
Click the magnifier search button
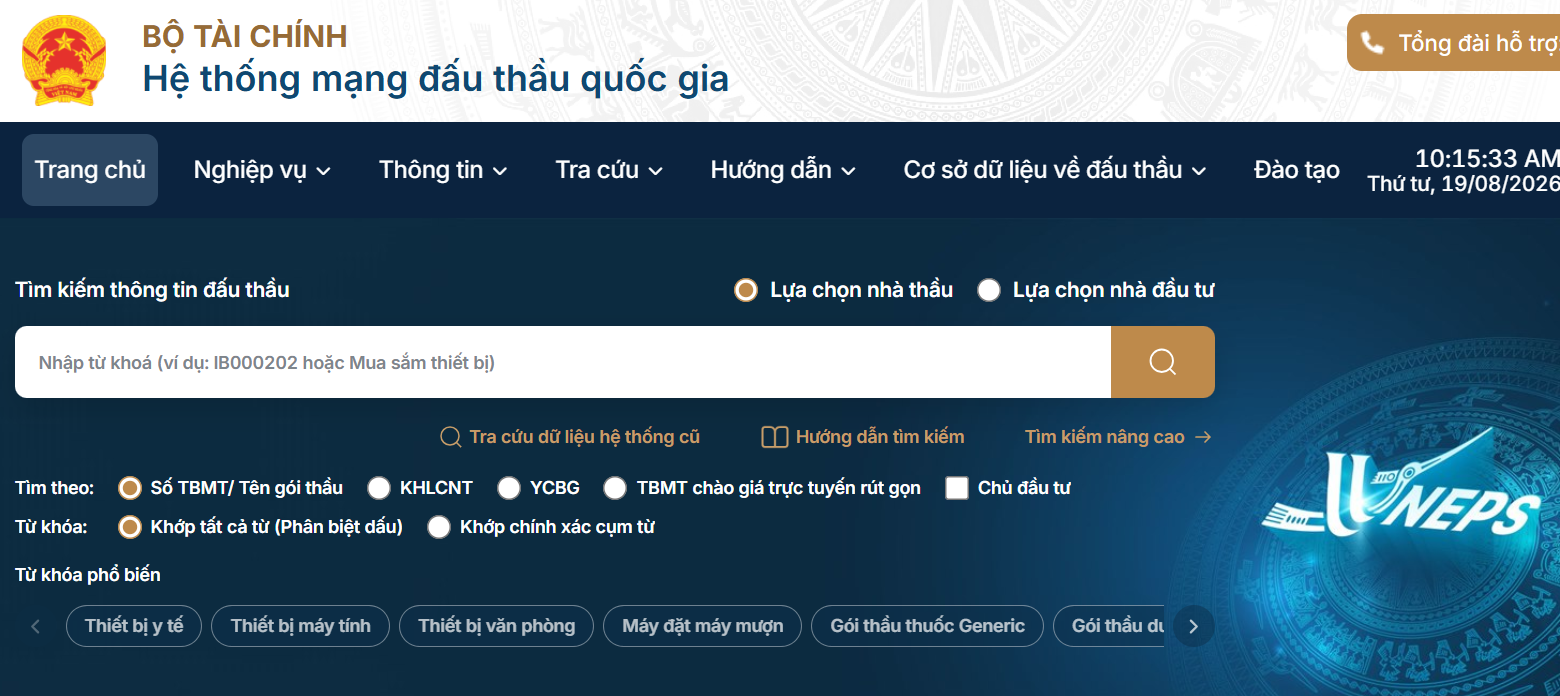click(1162, 362)
